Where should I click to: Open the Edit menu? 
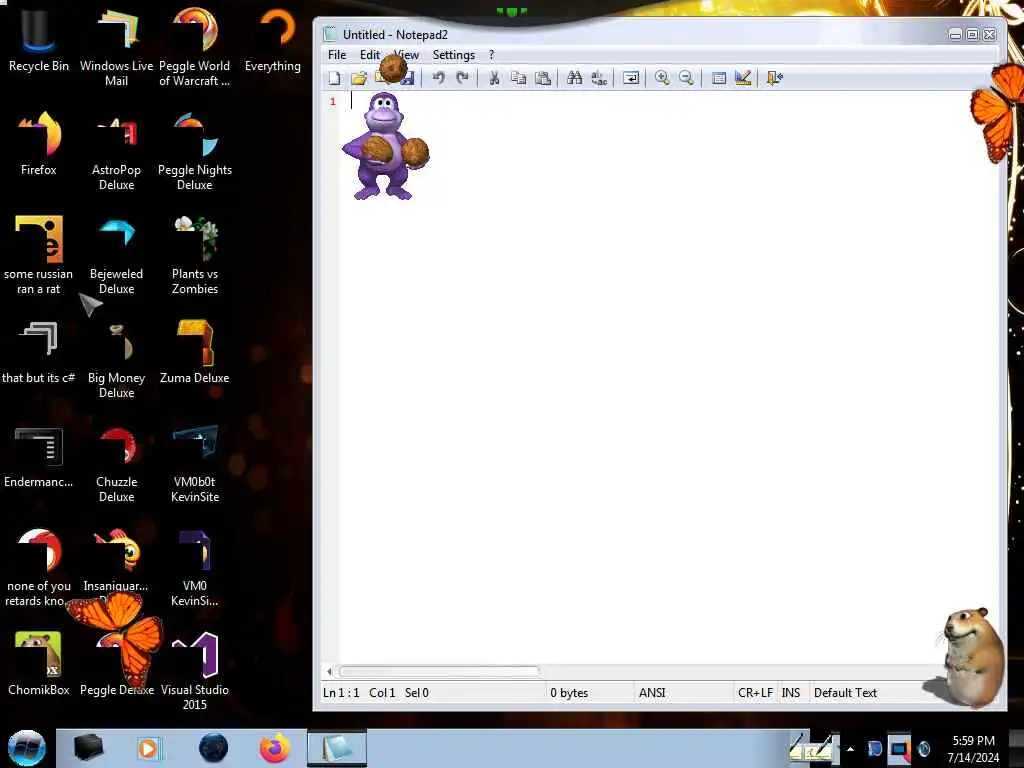(370, 55)
